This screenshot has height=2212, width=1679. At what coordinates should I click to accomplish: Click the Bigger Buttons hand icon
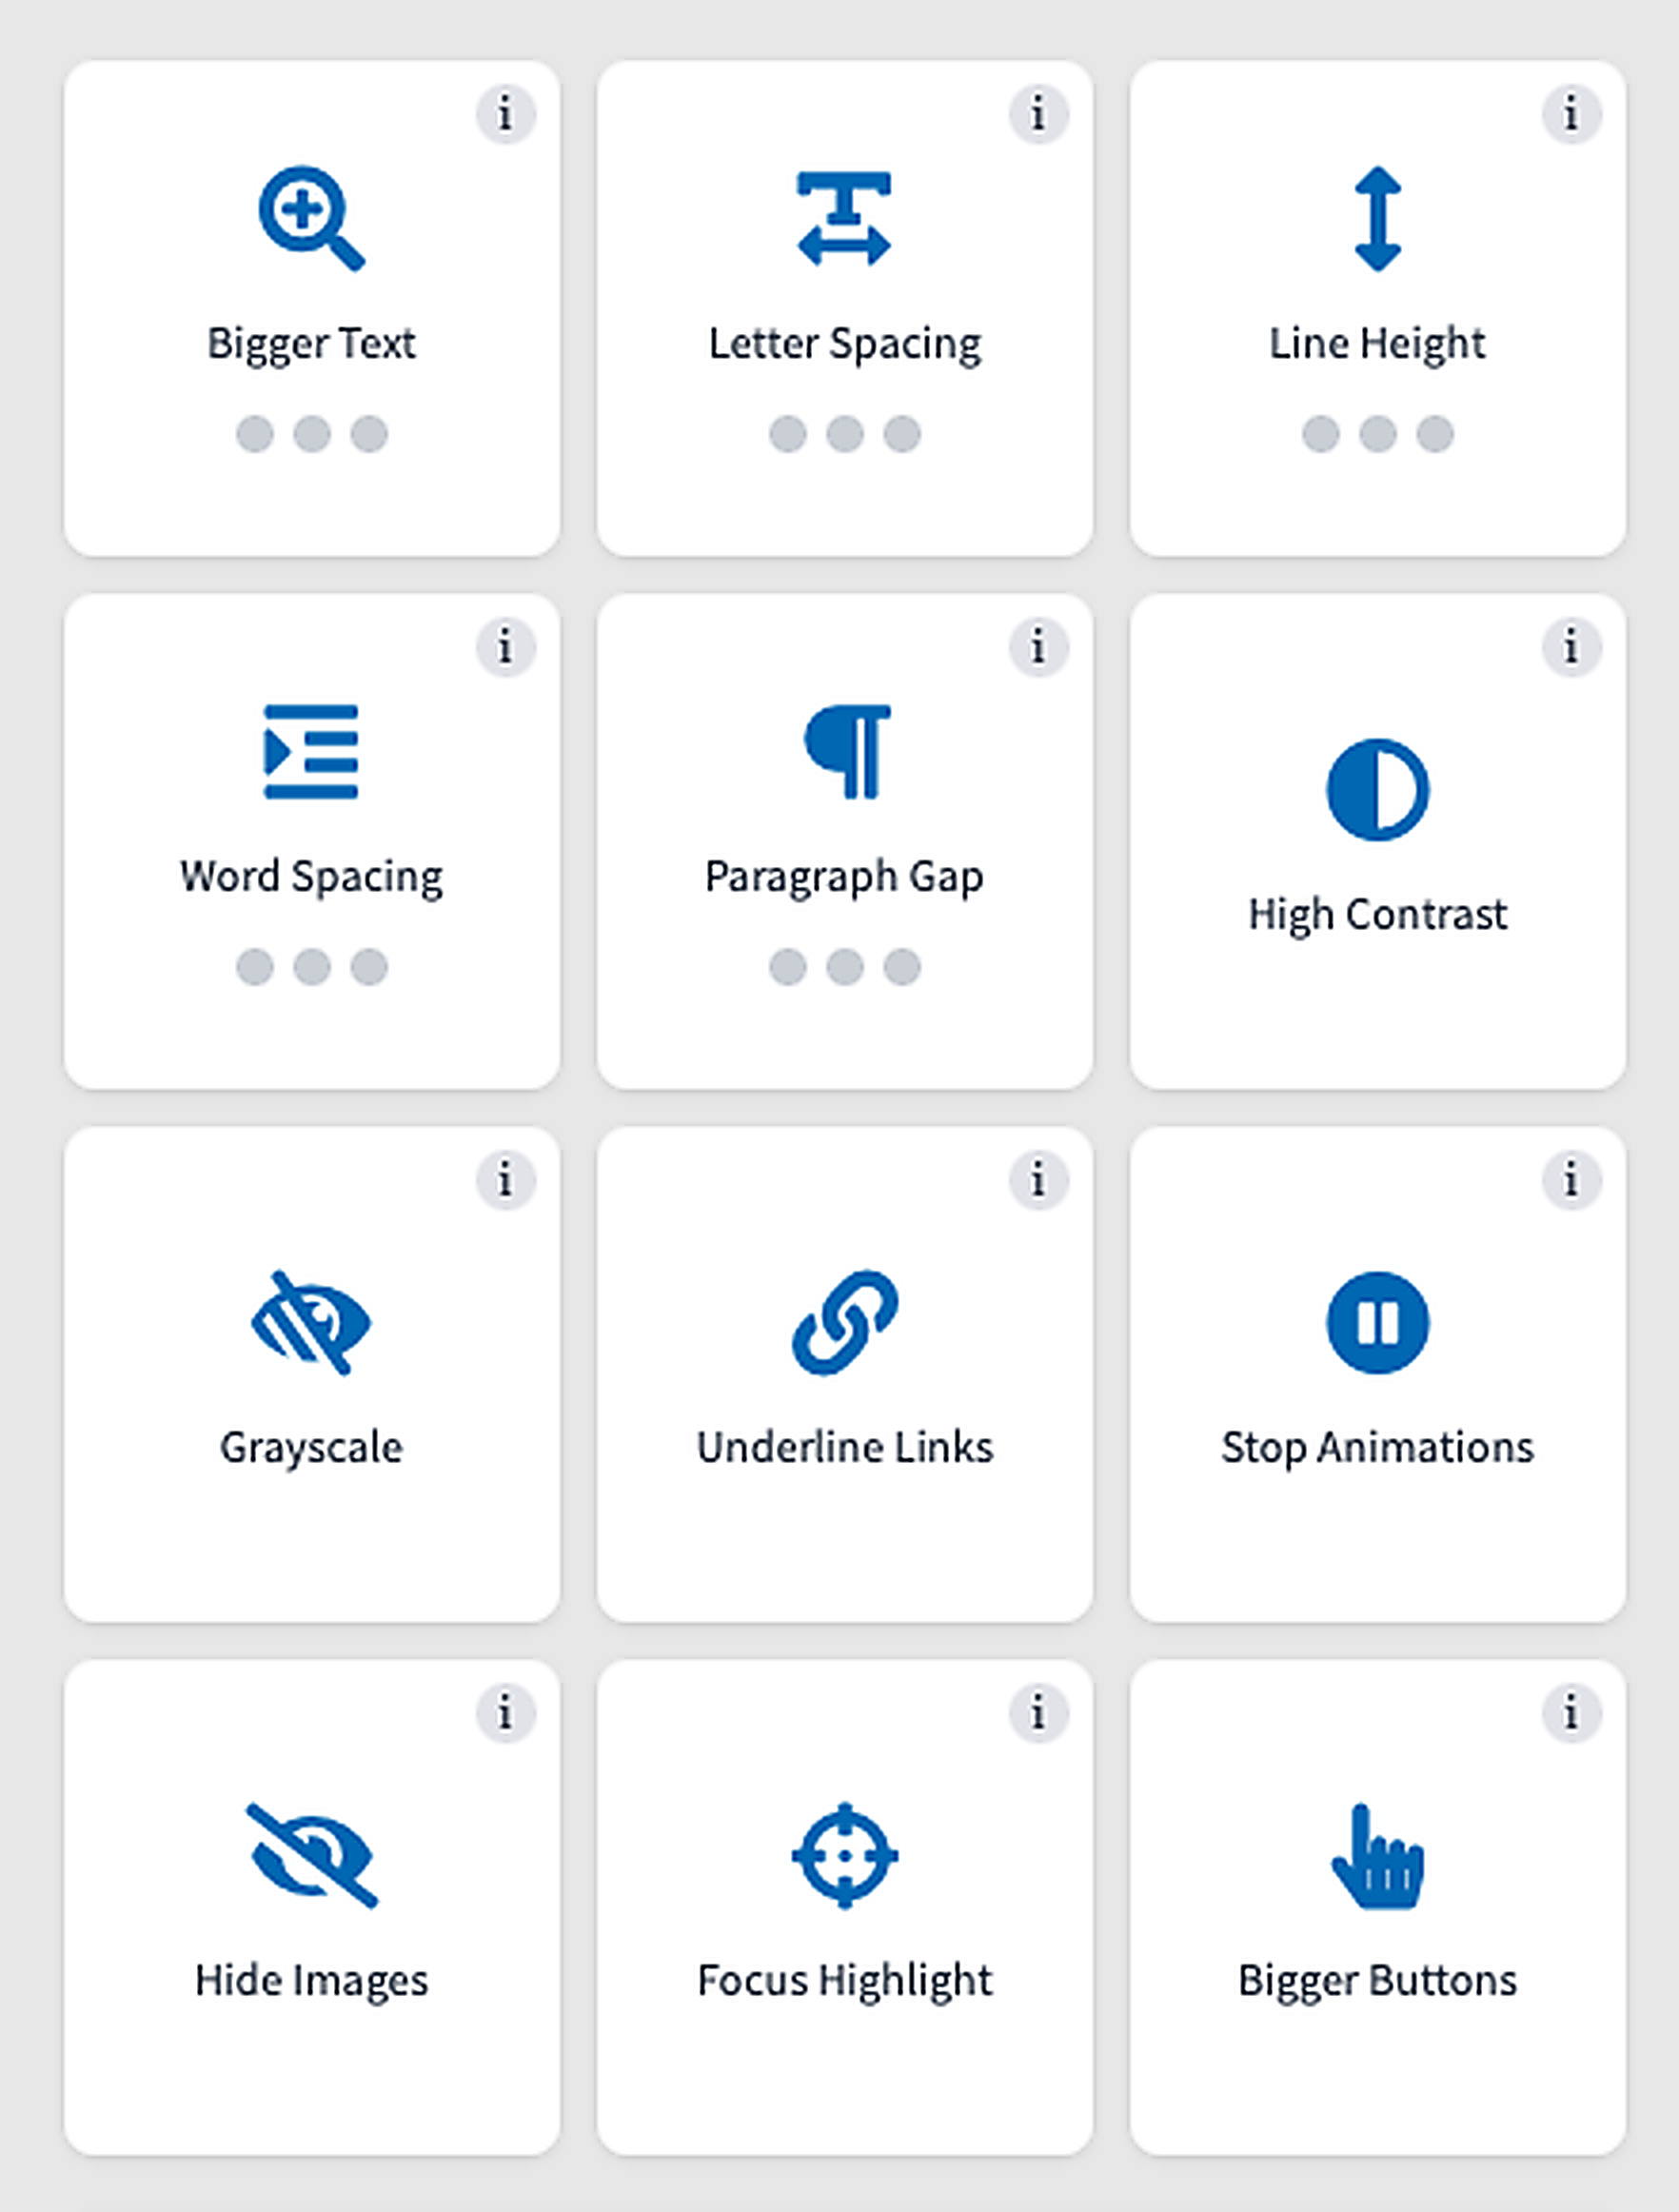pyautogui.click(x=1377, y=1855)
